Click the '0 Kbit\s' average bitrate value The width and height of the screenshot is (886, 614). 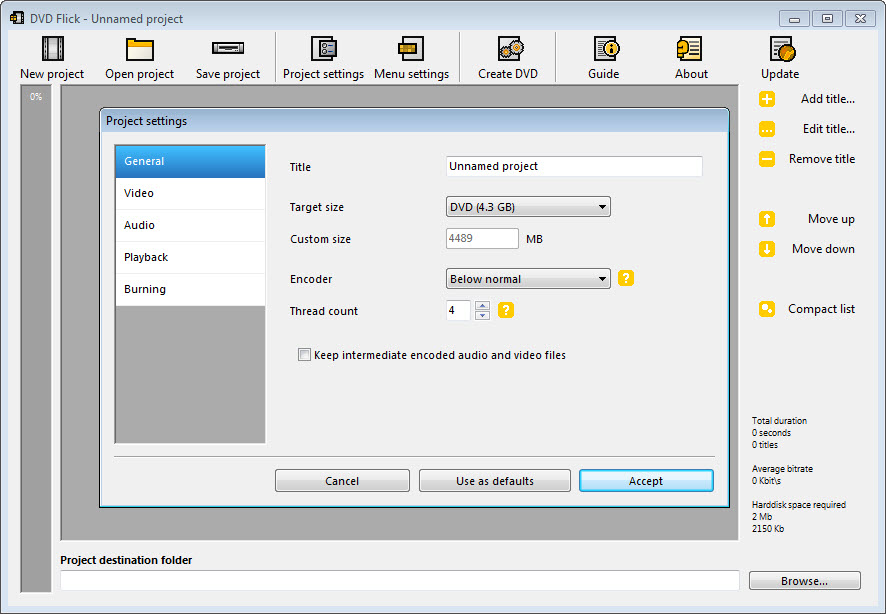(766, 481)
